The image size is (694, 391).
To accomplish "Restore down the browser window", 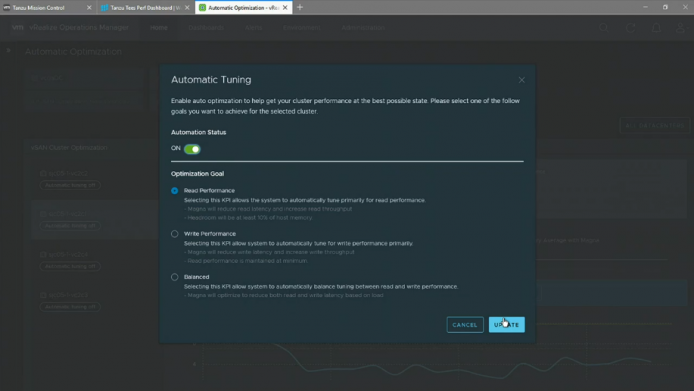I will [x=665, y=7].
